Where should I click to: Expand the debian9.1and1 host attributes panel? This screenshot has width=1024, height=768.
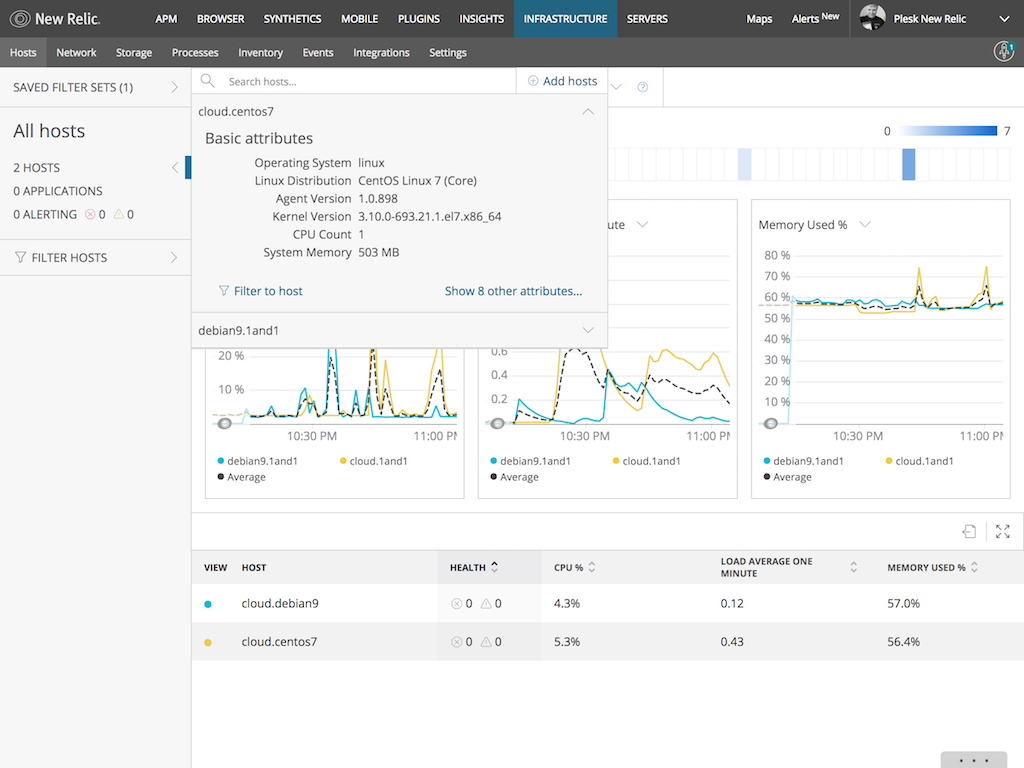pyautogui.click(x=589, y=329)
